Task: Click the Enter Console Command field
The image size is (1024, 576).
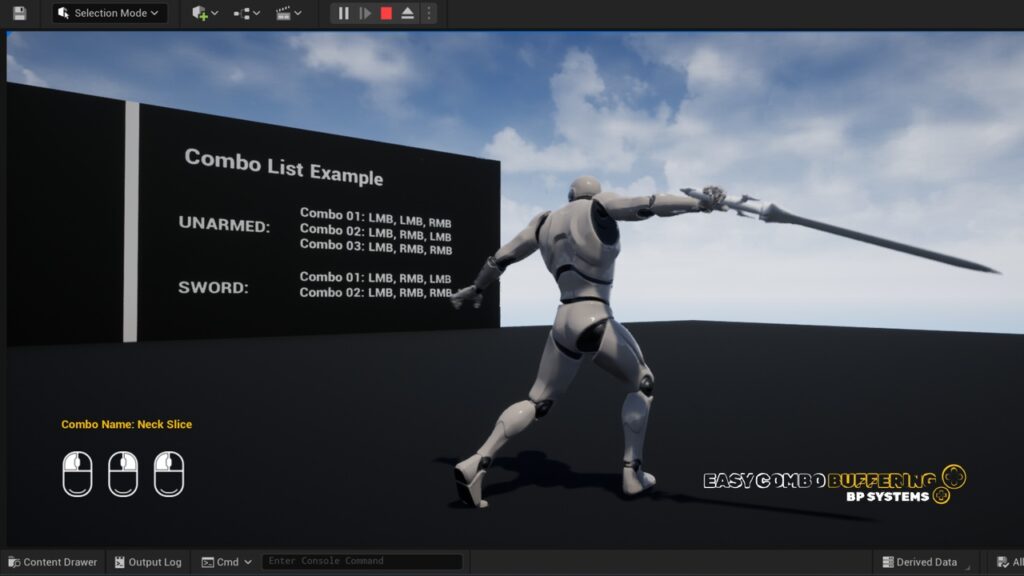Action: pyautogui.click(x=361, y=562)
